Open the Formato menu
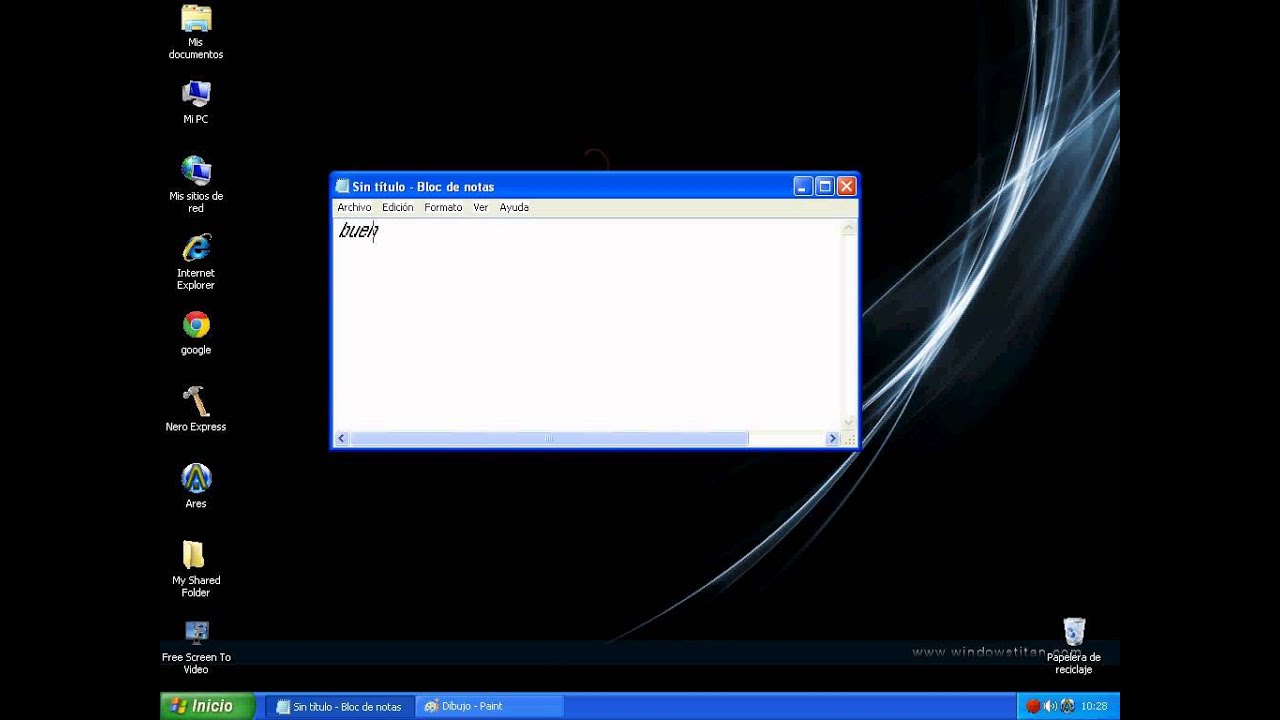The width and height of the screenshot is (1280, 720). pos(443,207)
